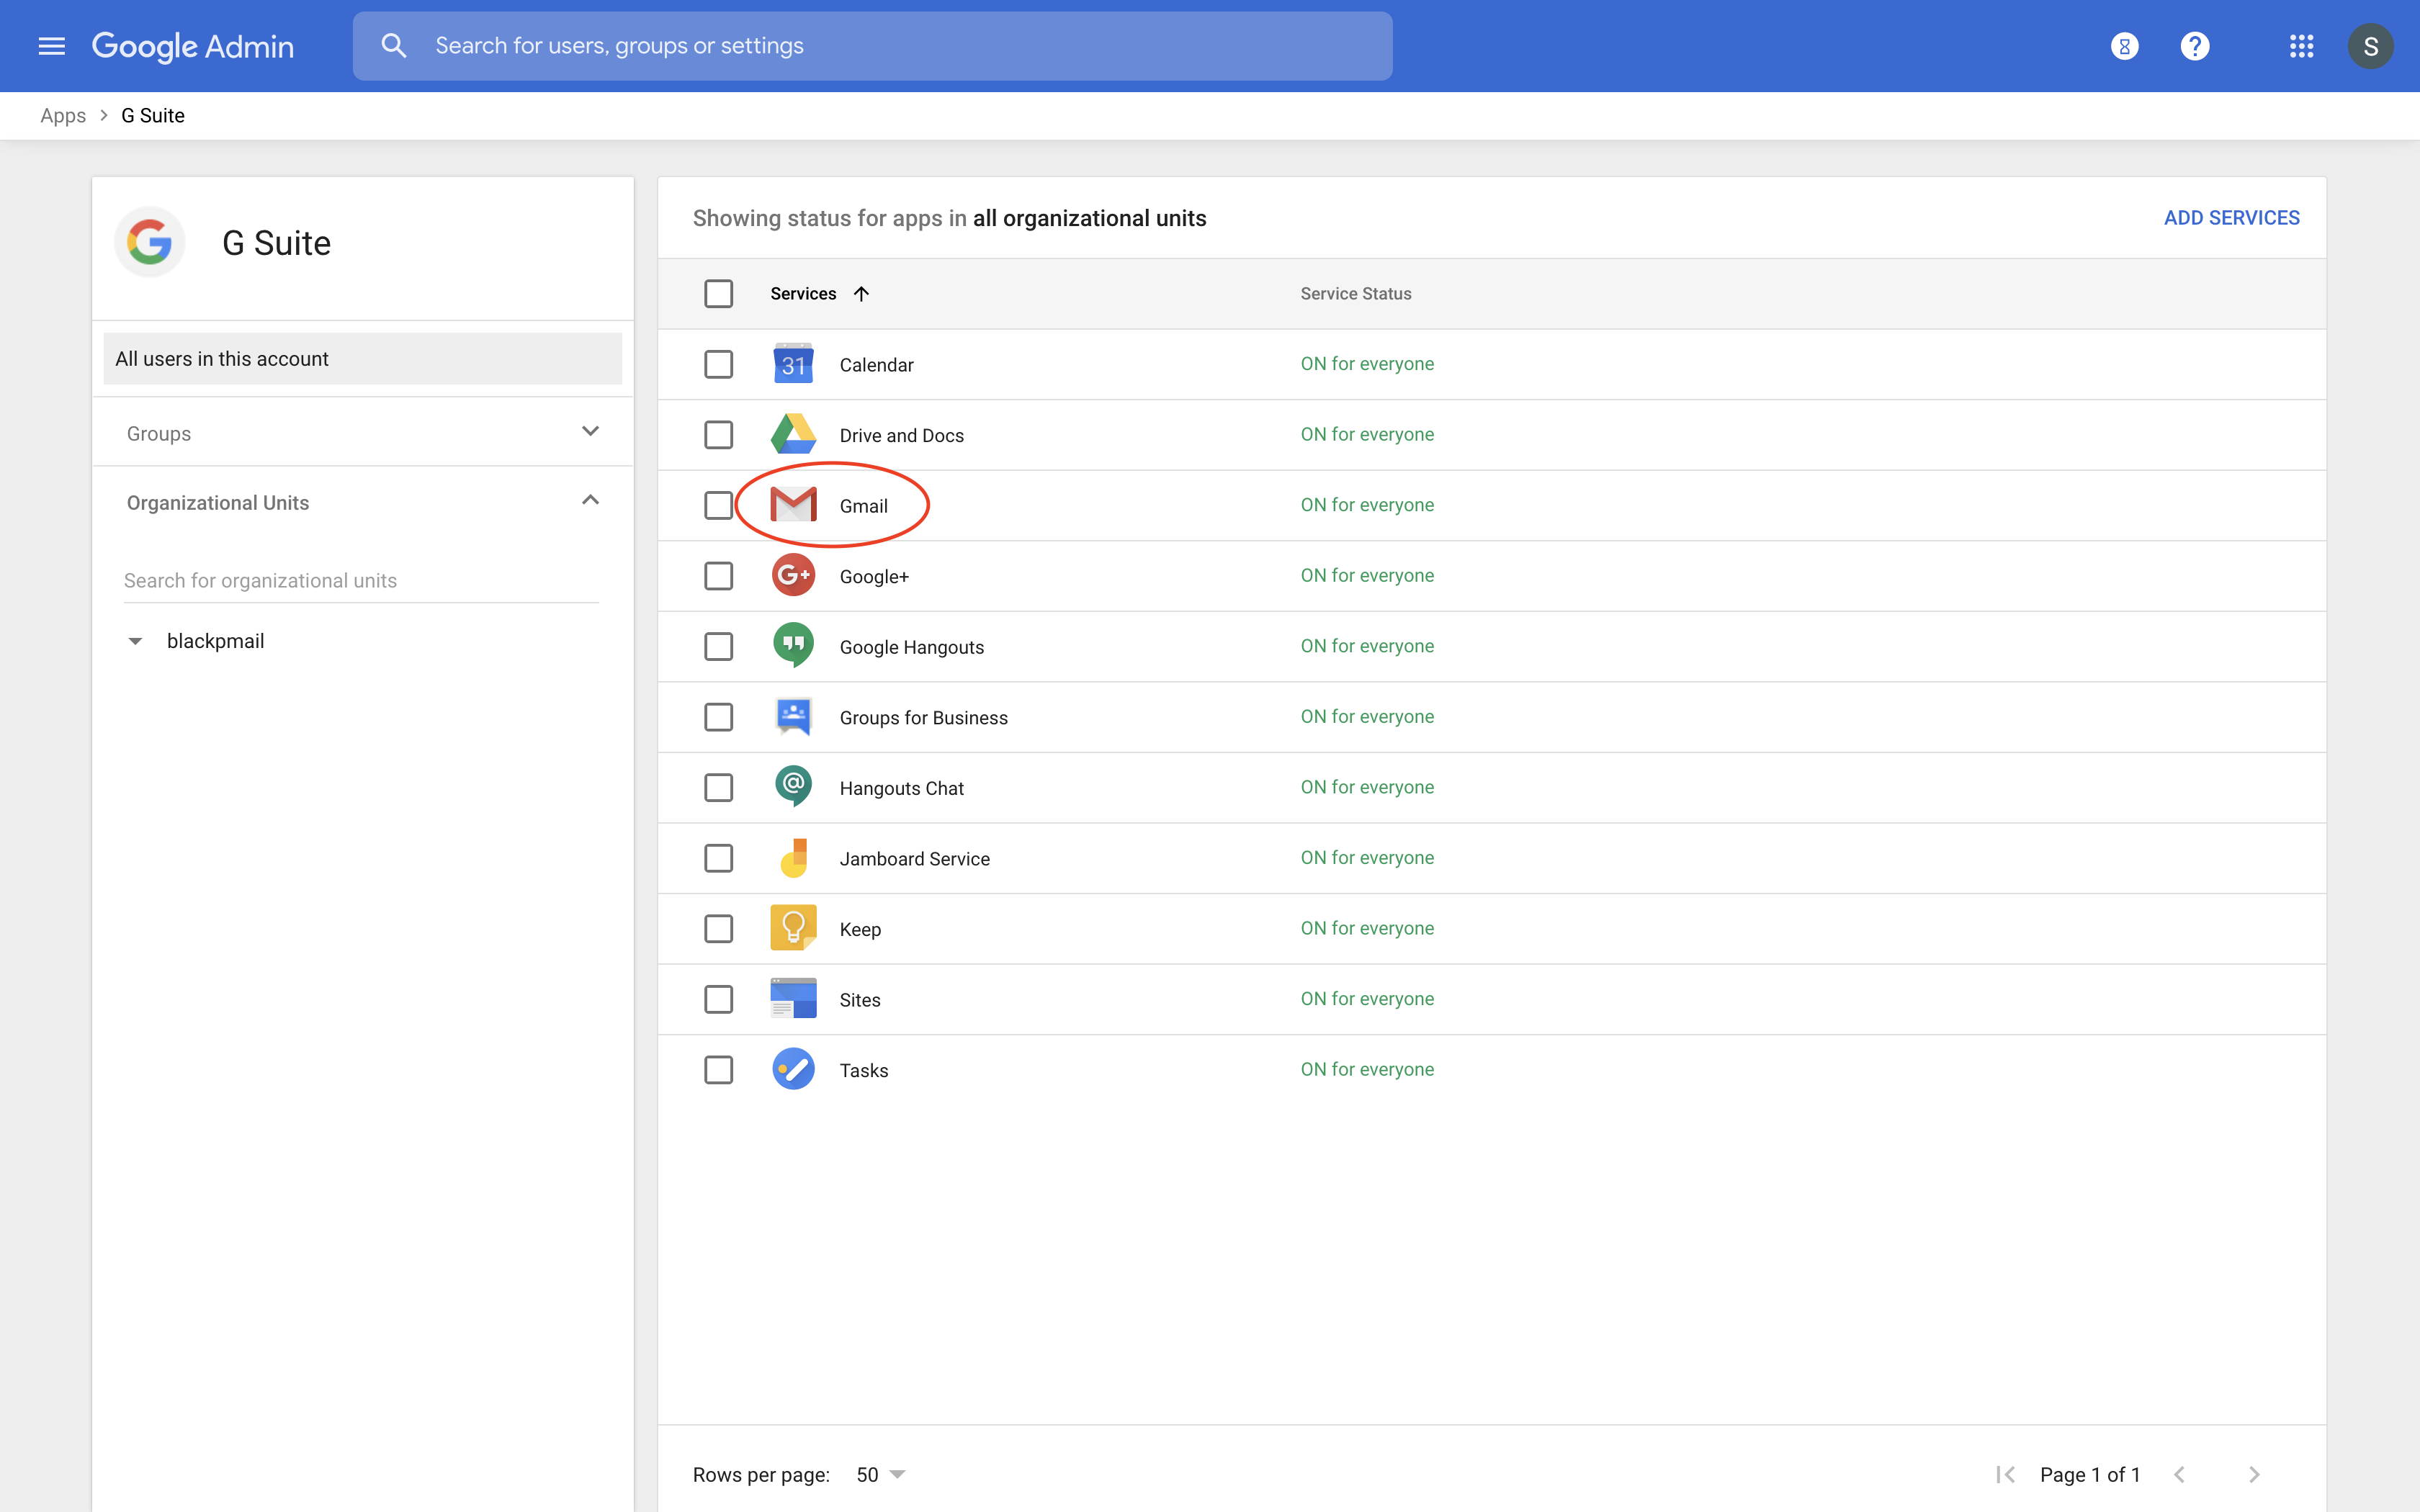Click the hourglass tasks icon
Image resolution: width=2420 pixels, height=1512 pixels.
point(2124,46)
